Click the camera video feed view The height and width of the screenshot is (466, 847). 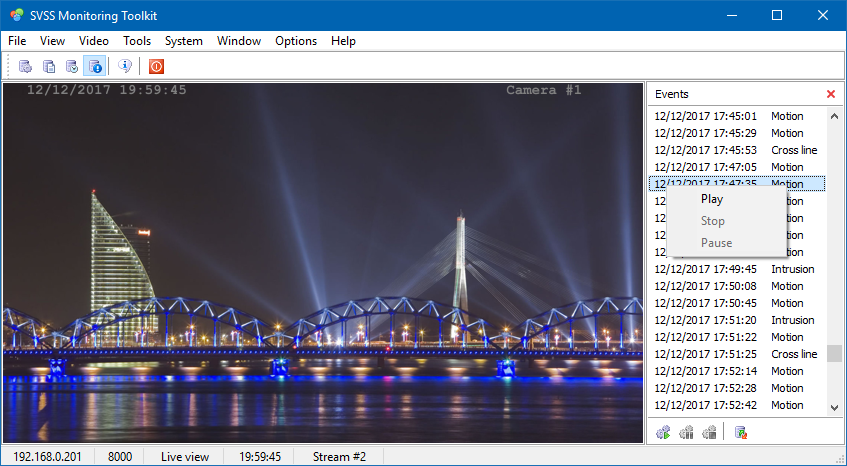322,262
